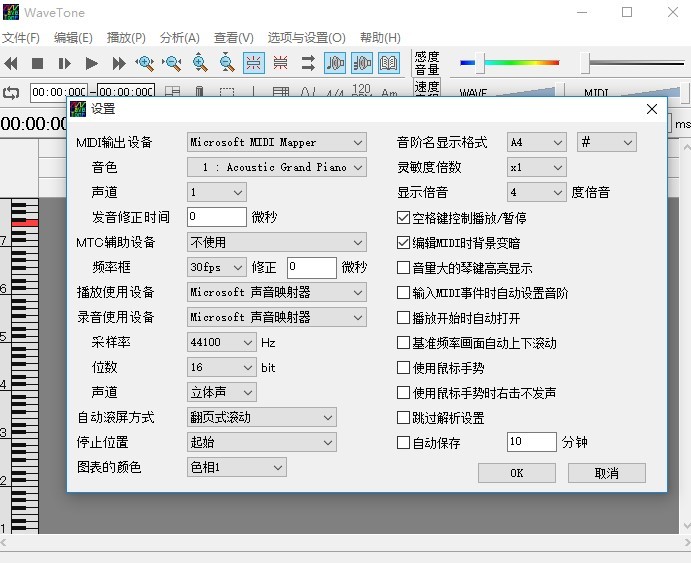Open the 选项与设置(O) menu

pyautogui.click(x=307, y=38)
